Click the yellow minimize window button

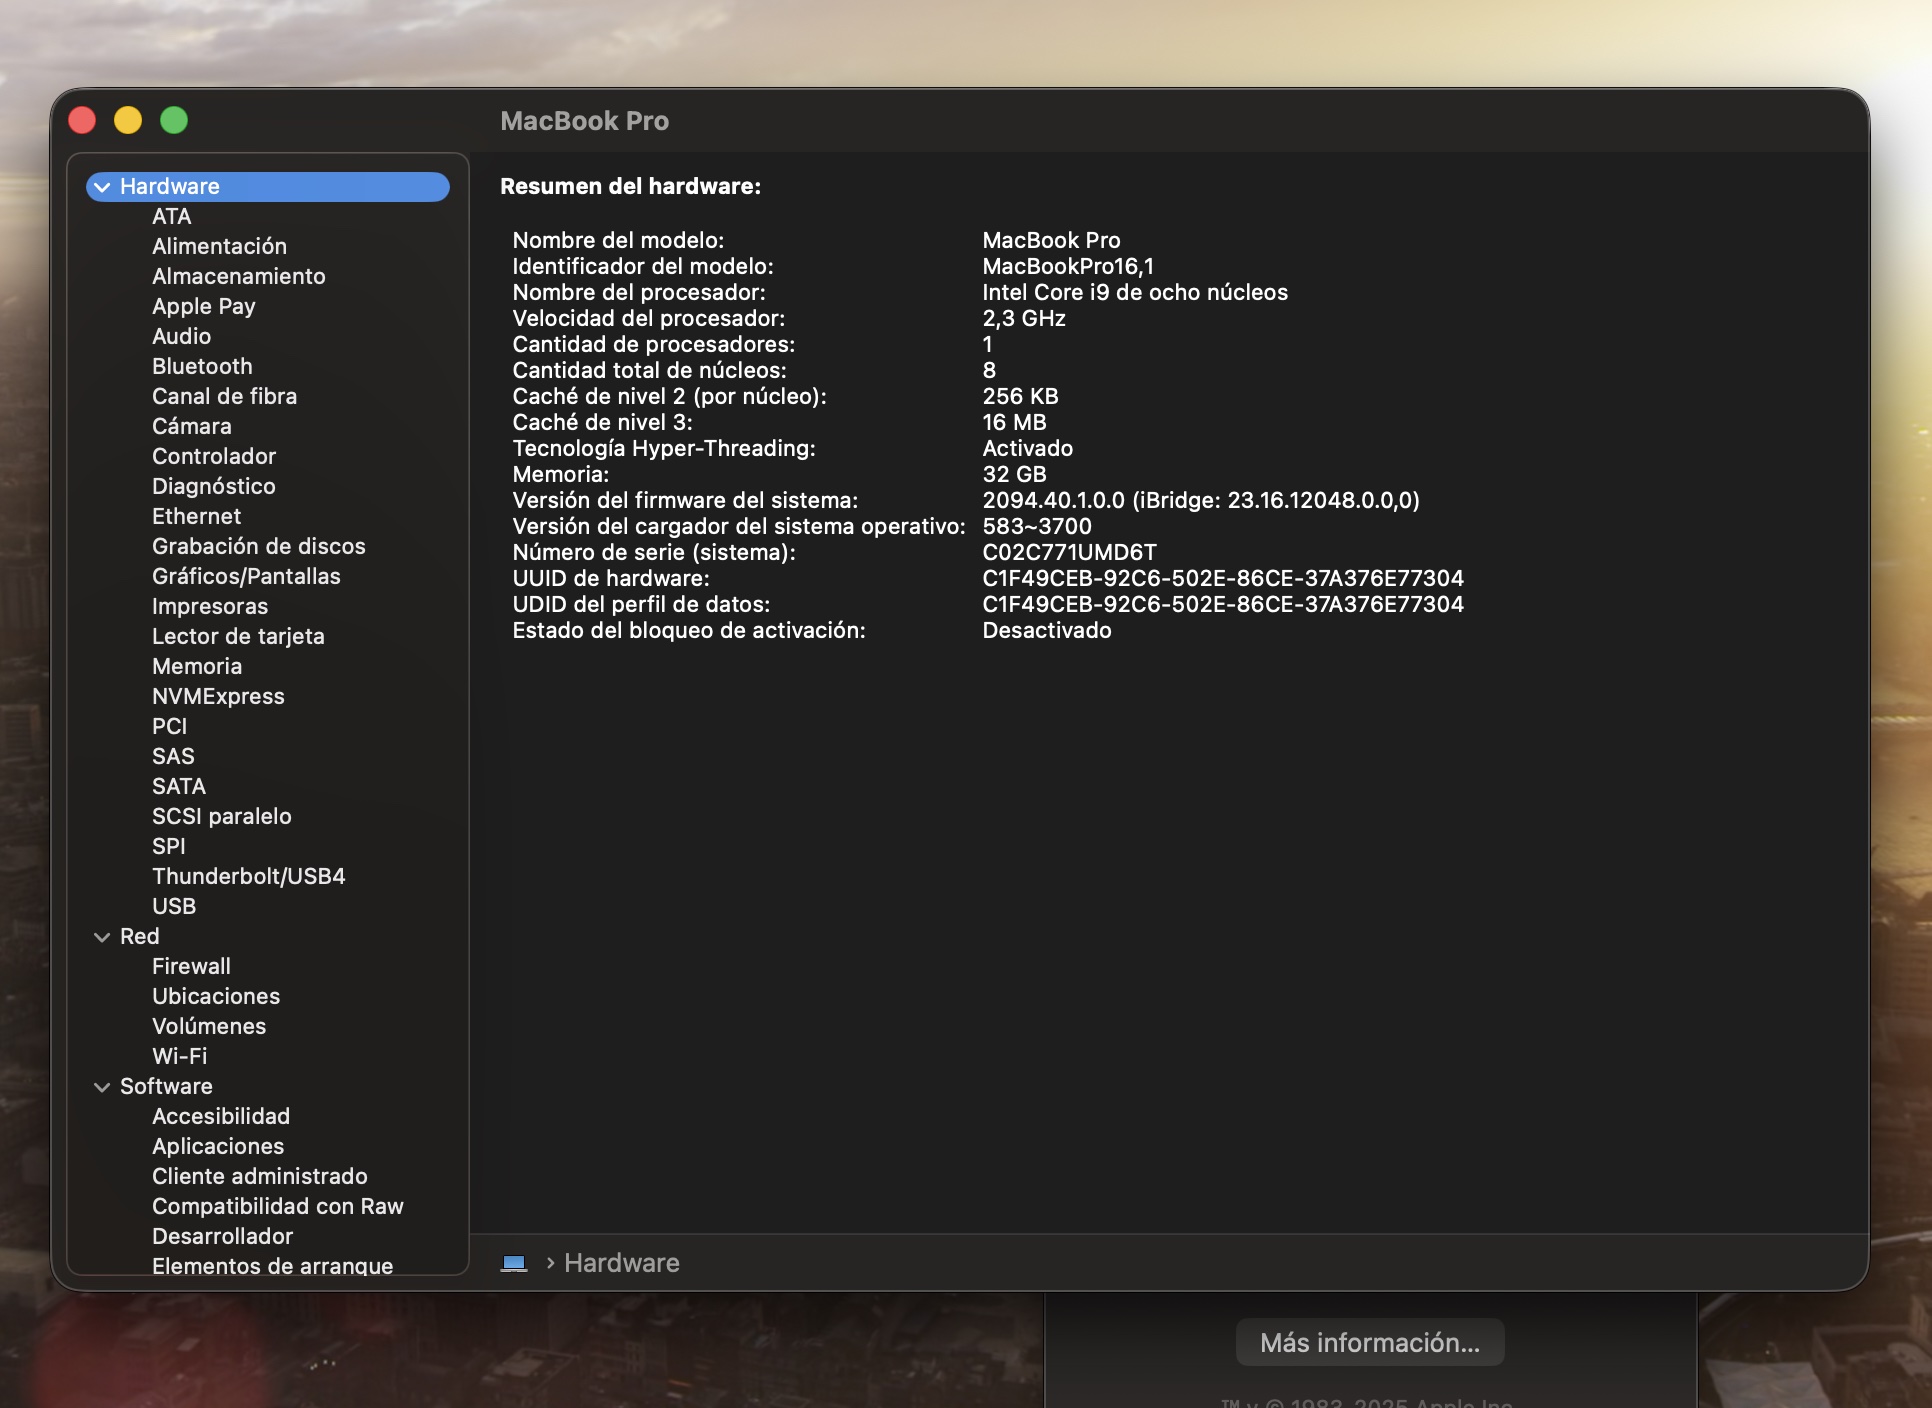coord(128,121)
